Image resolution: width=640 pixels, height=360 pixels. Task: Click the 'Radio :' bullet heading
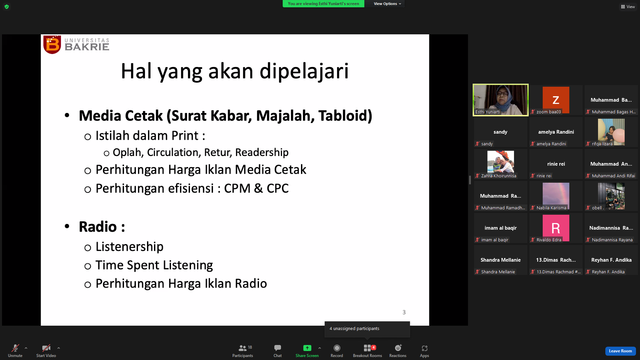pyautogui.click(x=102, y=227)
